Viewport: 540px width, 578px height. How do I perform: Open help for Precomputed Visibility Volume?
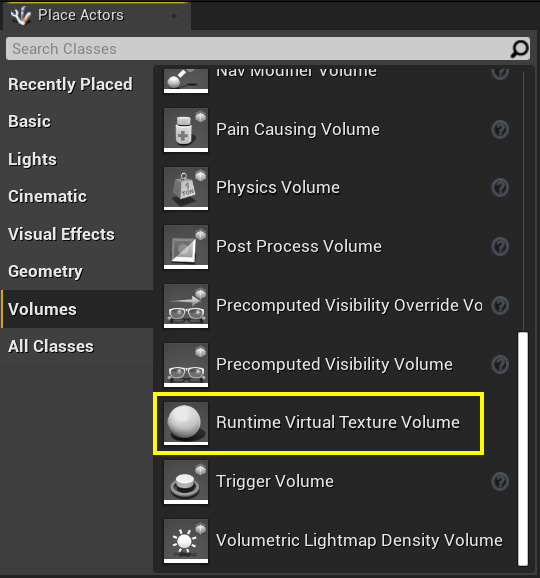500,364
